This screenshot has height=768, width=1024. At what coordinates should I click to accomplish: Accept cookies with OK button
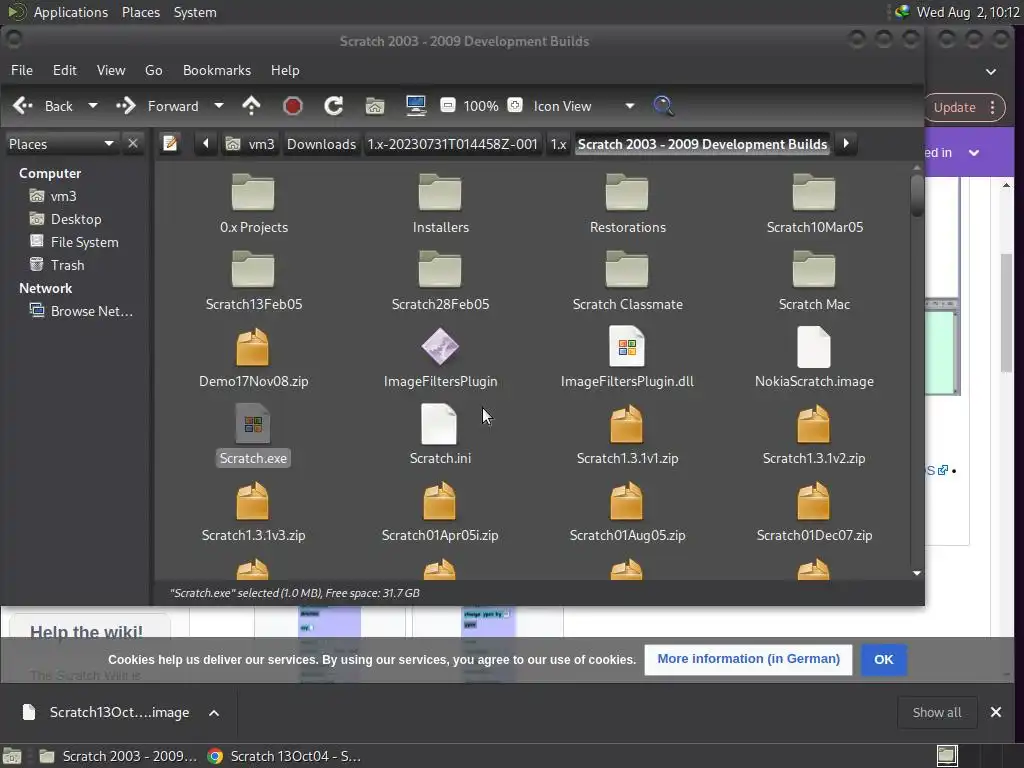(884, 660)
